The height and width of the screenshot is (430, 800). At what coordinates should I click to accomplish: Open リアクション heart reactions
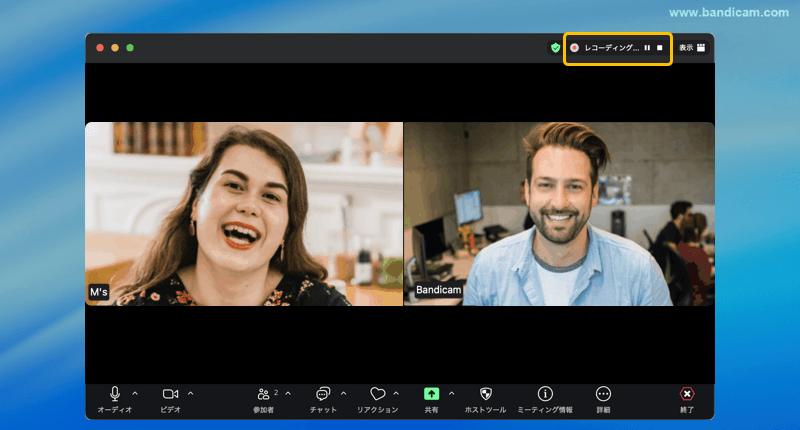377,394
